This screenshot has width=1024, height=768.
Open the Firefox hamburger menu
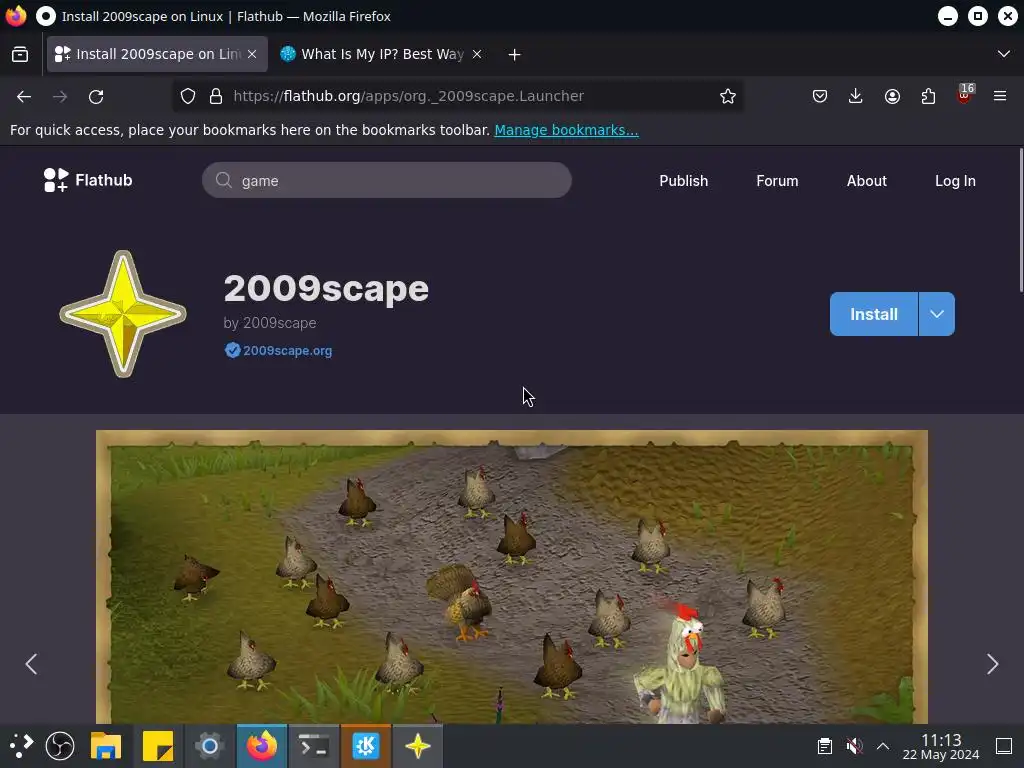tap(1000, 97)
